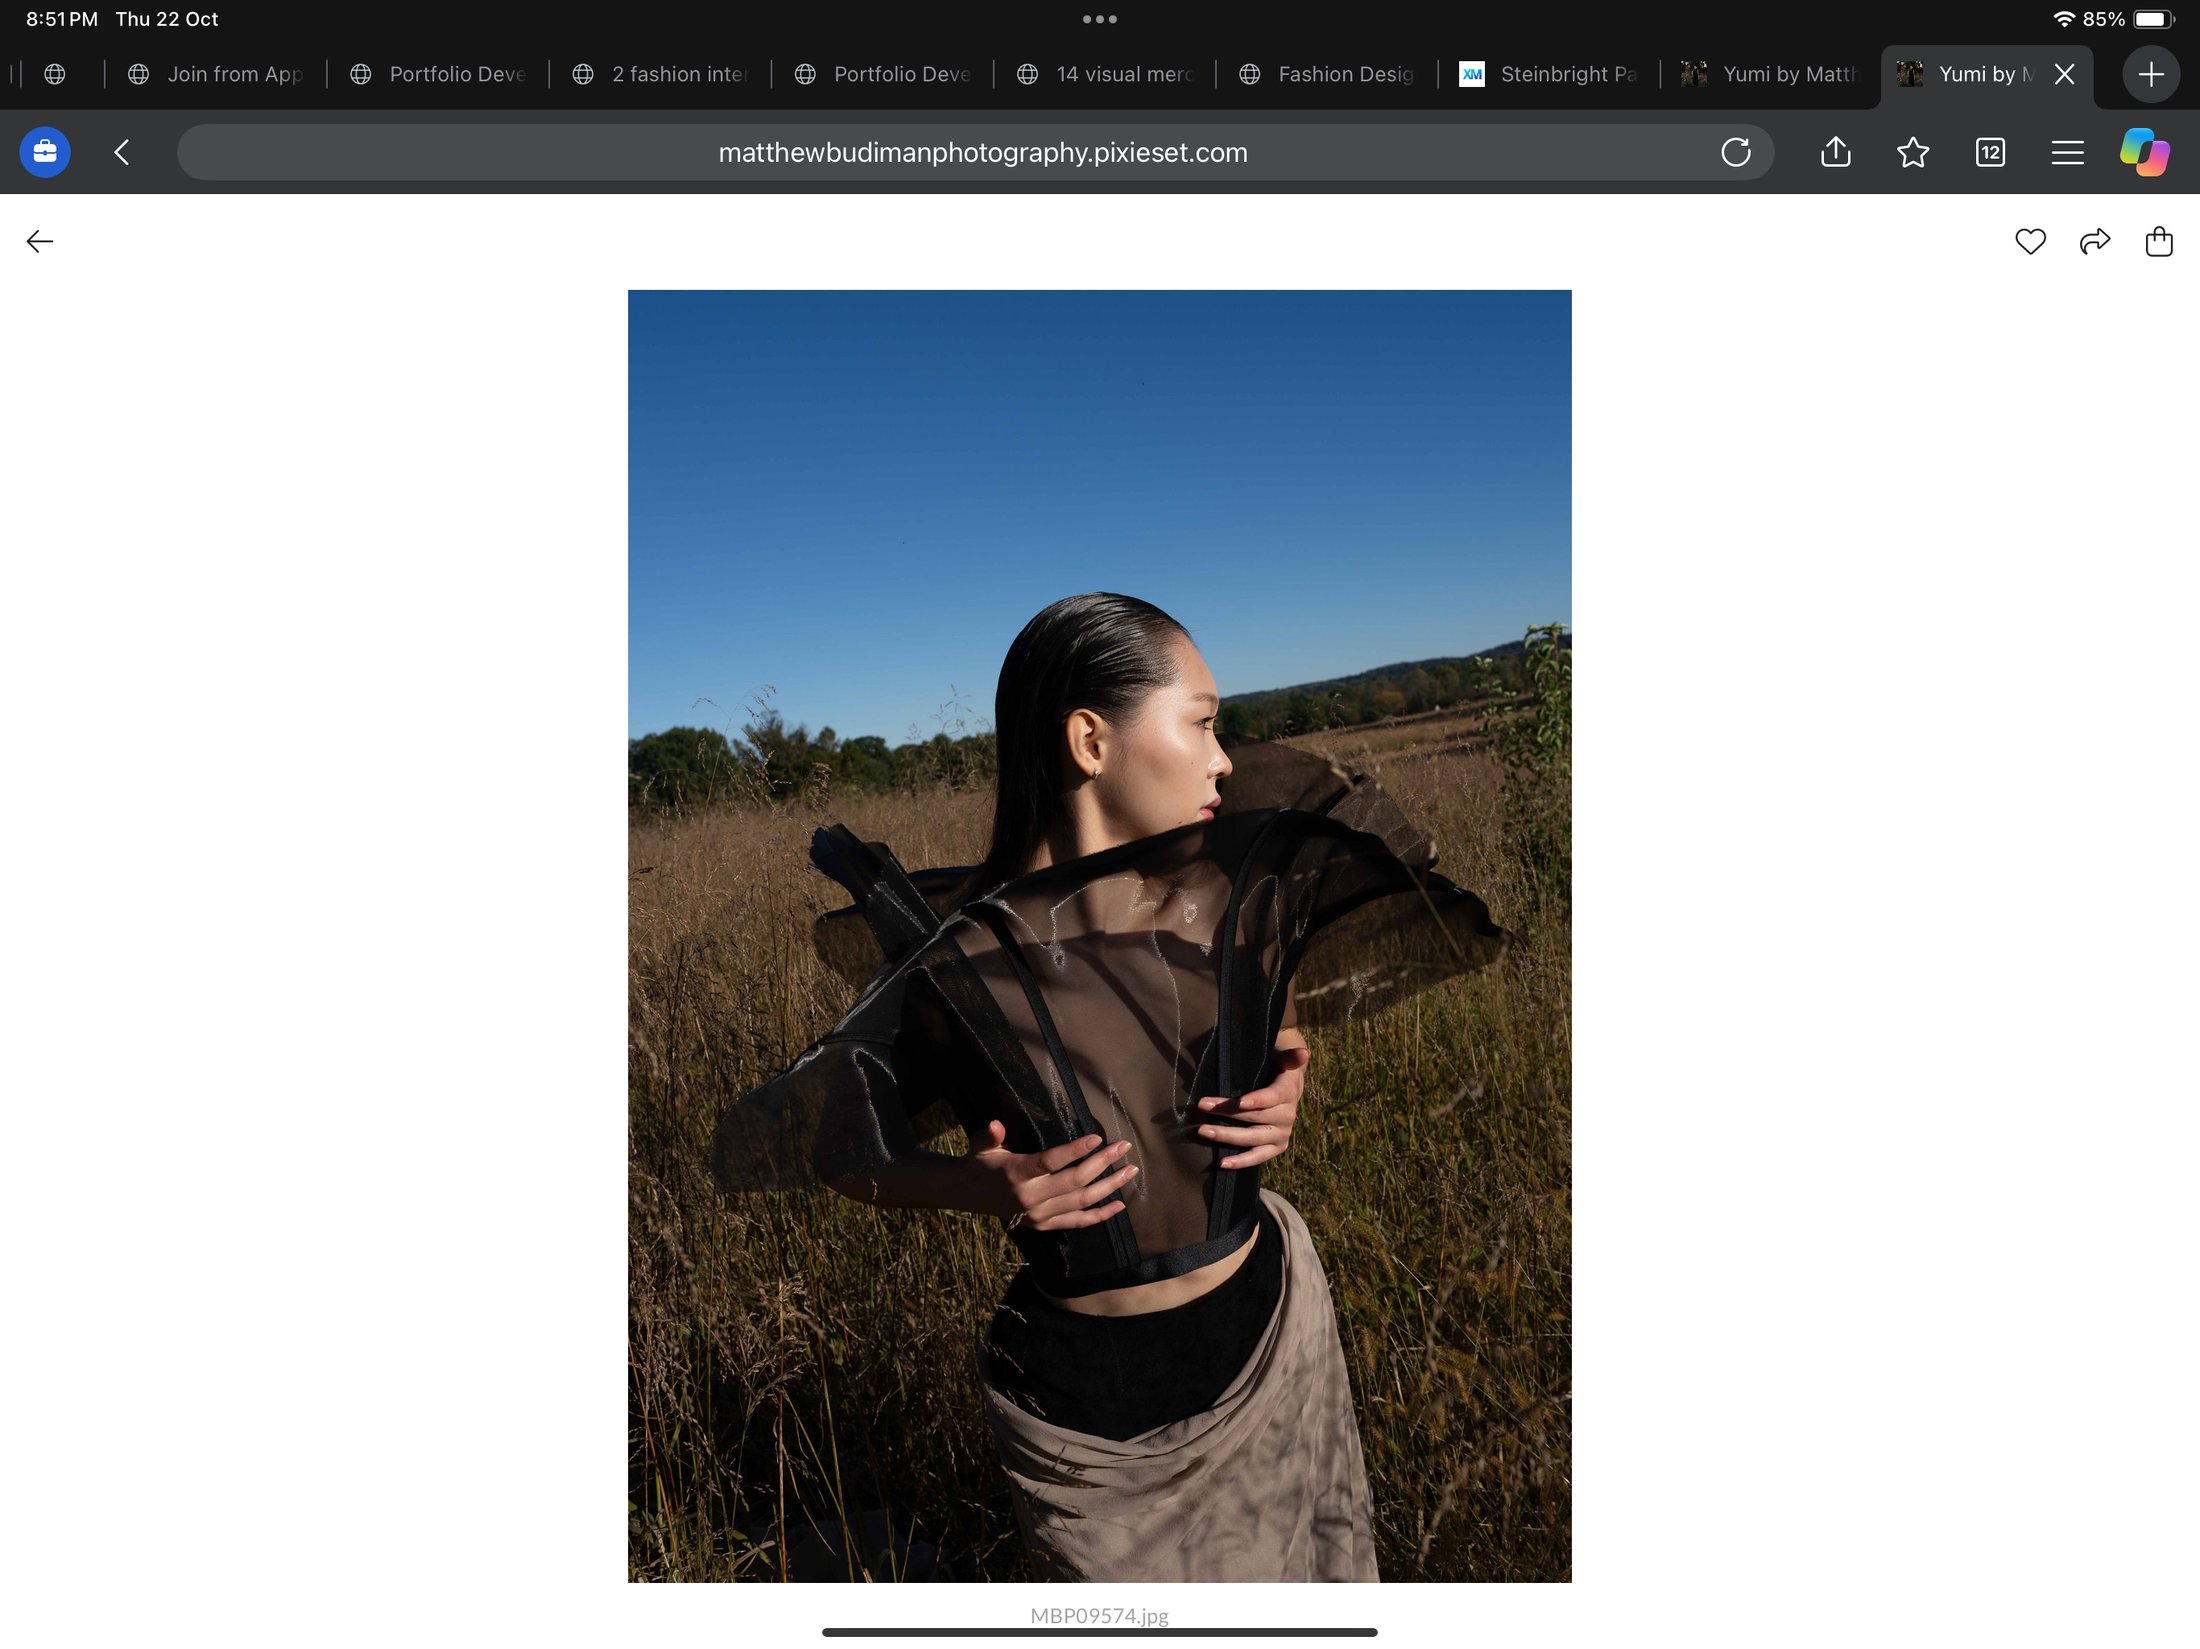Switch to the Yumi by Matth tab
Viewport: 2200px width, 1649px height.
click(1771, 74)
